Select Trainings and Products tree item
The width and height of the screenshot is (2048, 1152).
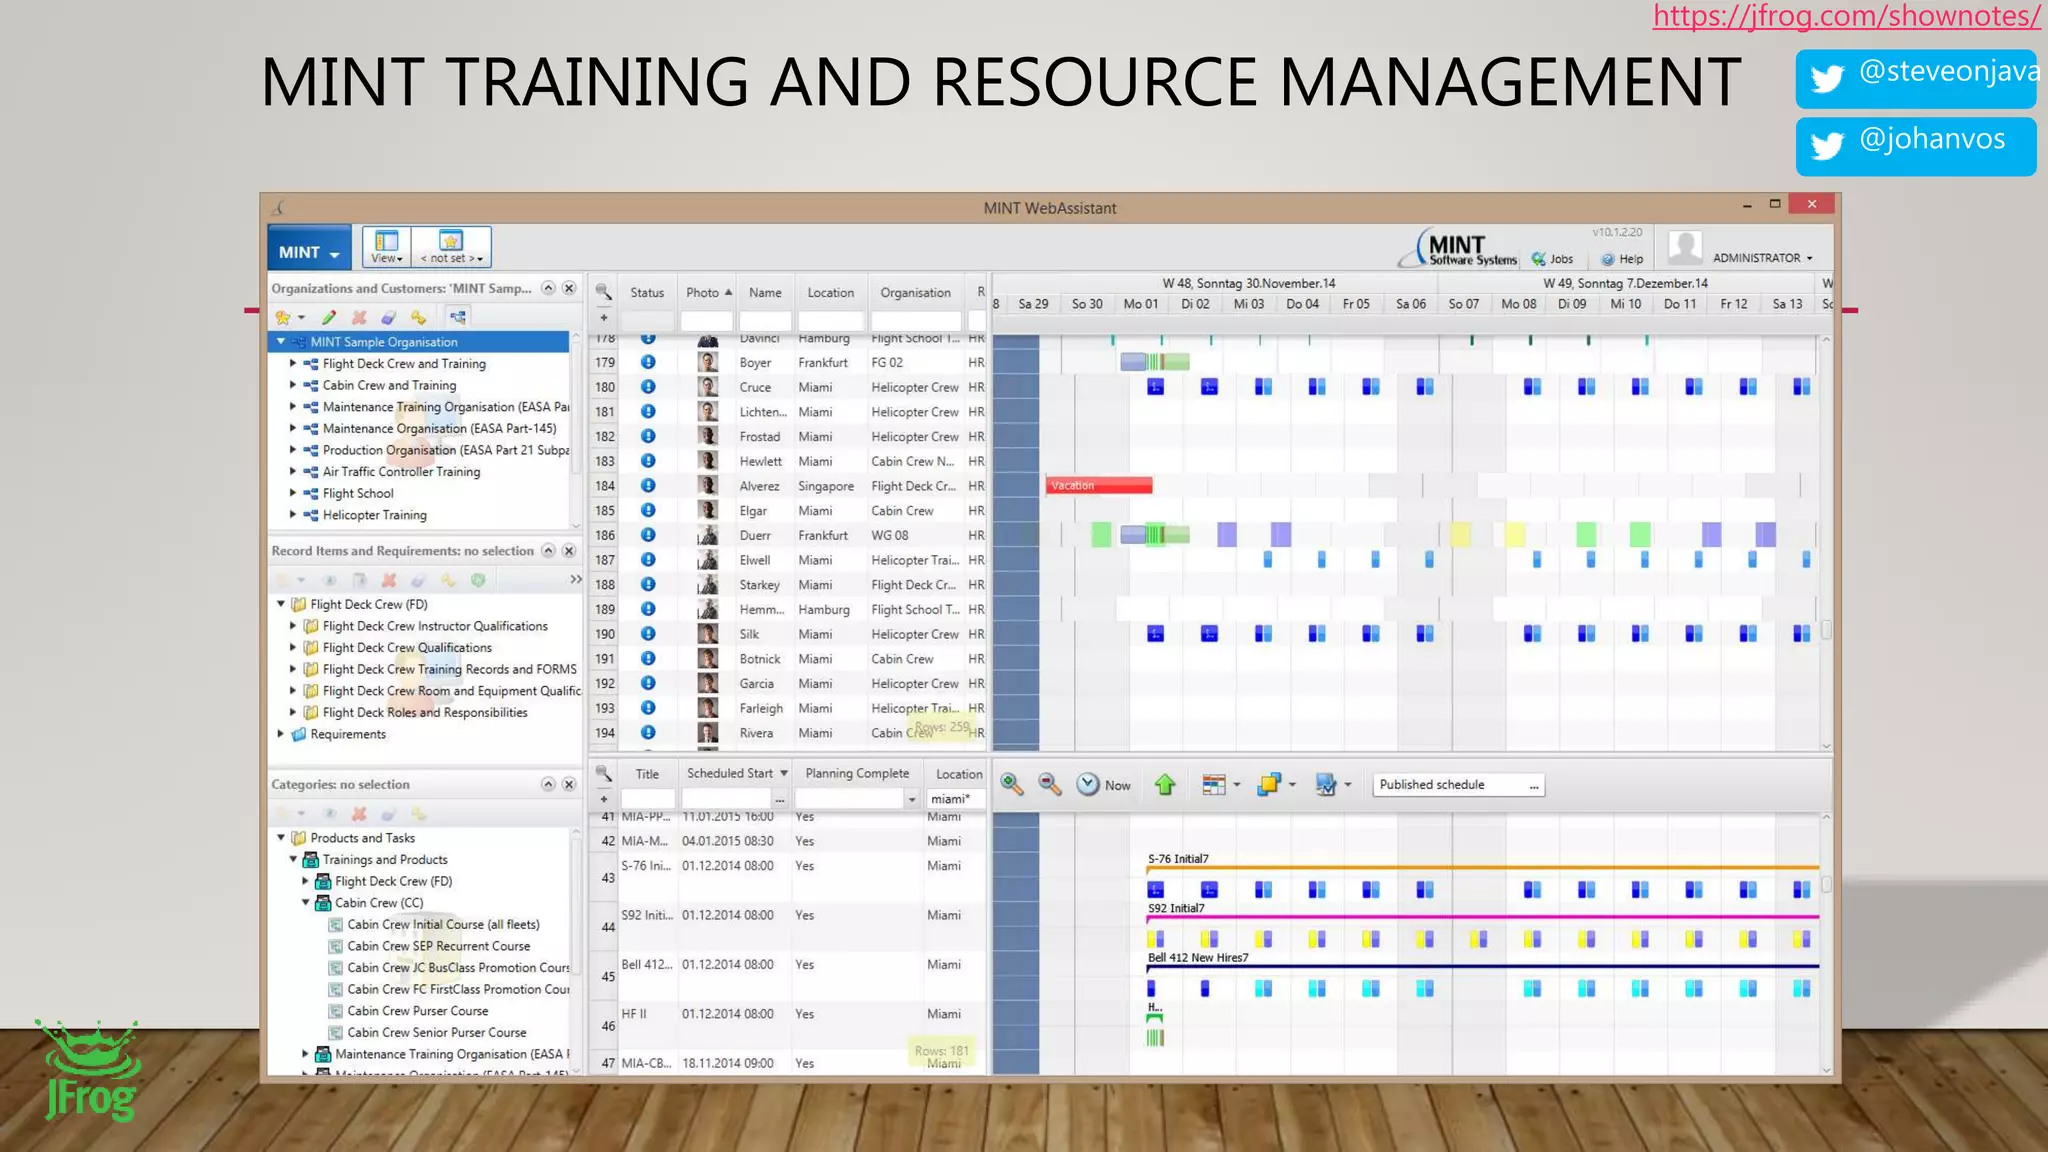[385, 860]
